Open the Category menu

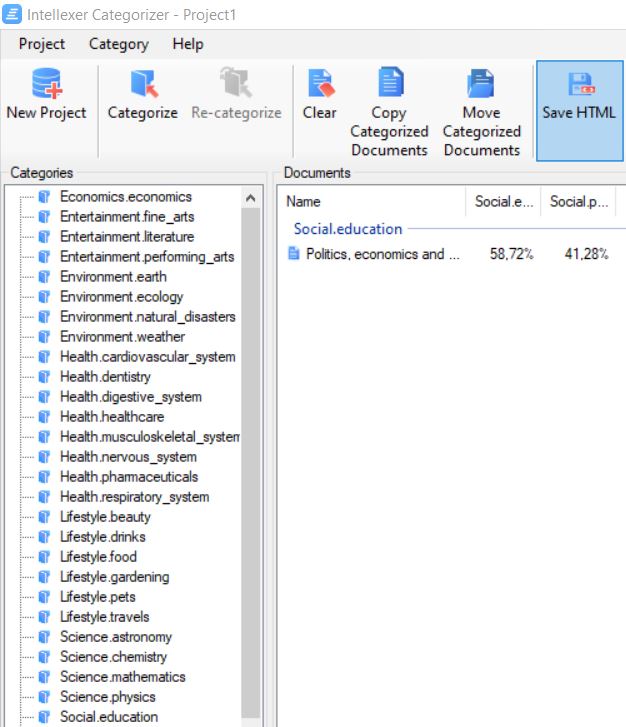point(119,44)
